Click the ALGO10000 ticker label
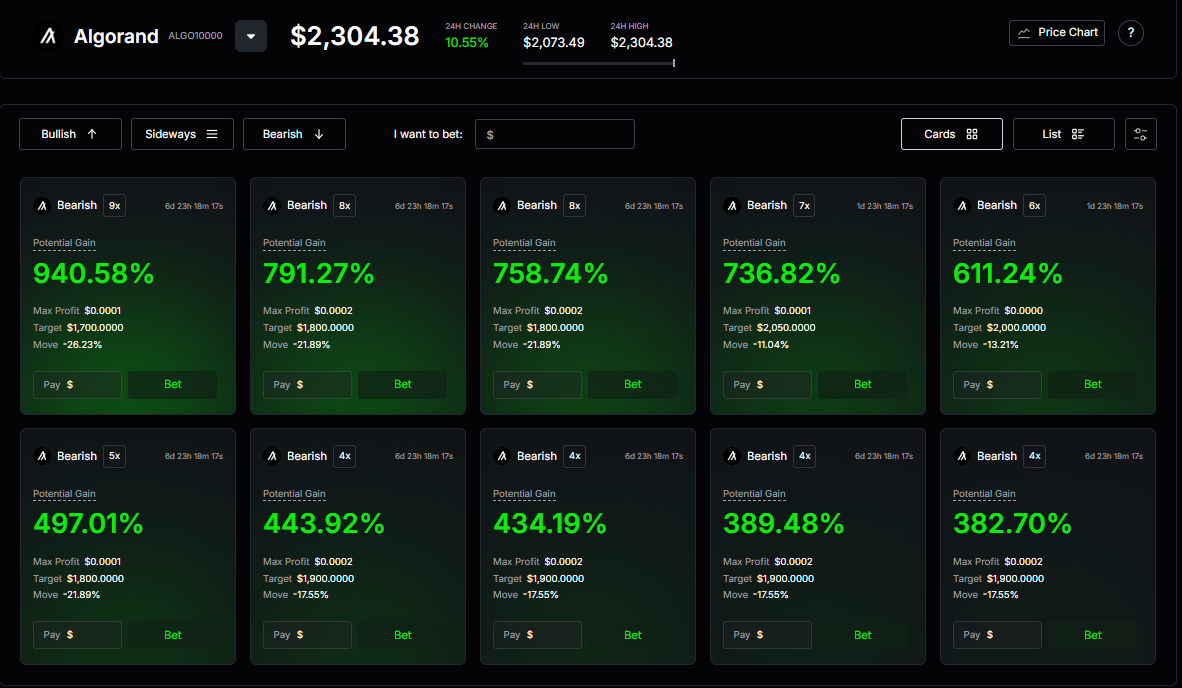This screenshot has height=688, width=1182. point(195,36)
